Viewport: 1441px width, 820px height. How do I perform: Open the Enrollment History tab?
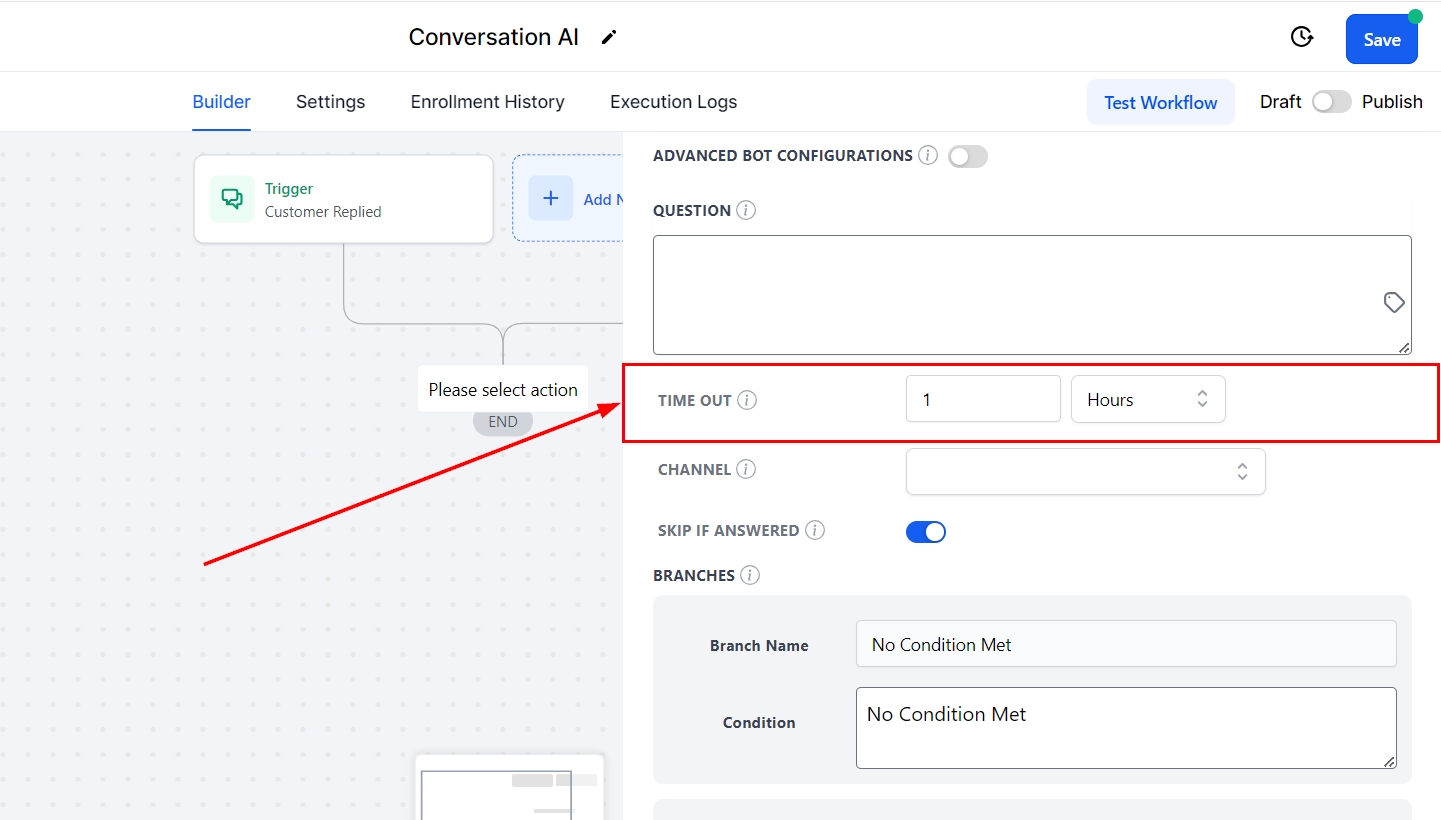tap(487, 102)
